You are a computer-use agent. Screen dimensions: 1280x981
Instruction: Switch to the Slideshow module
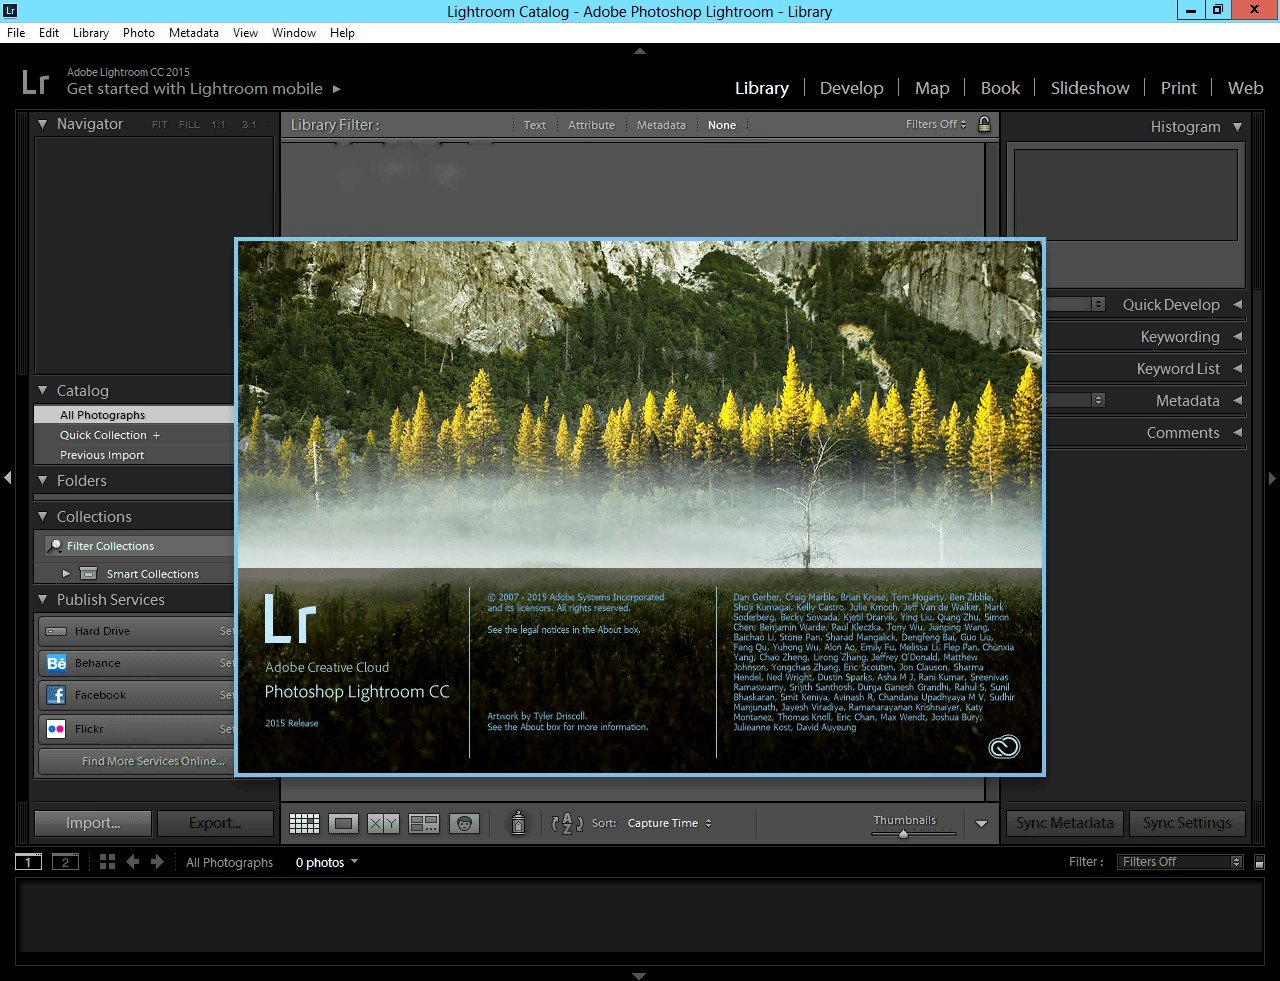tap(1090, 88)
